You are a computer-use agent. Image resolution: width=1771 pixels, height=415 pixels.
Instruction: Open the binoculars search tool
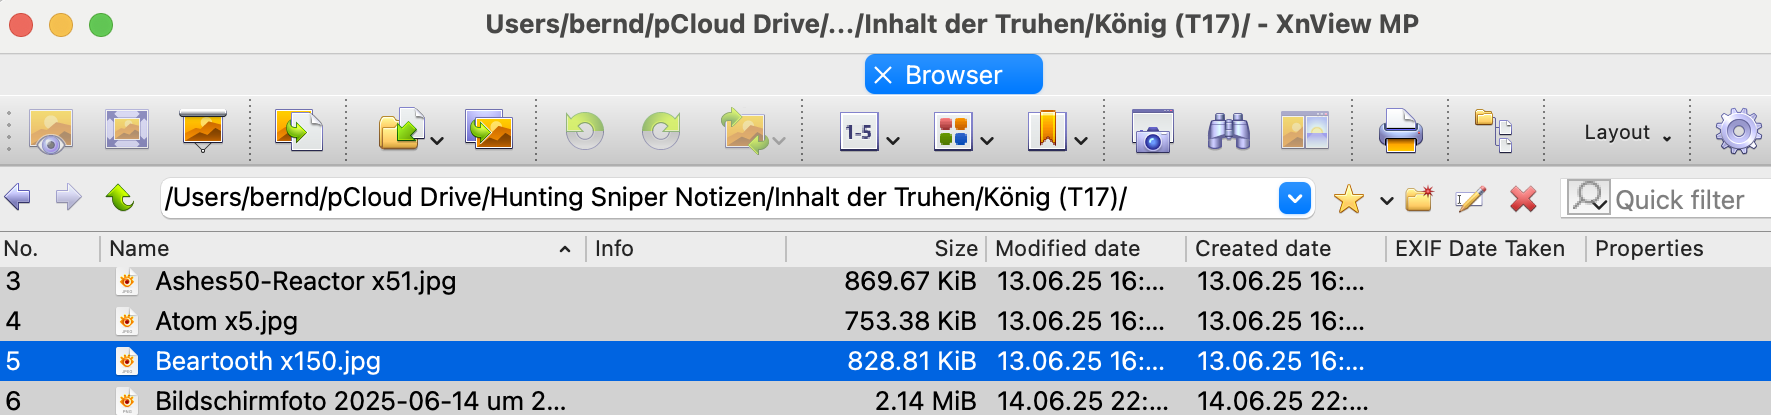[1228, 131]
